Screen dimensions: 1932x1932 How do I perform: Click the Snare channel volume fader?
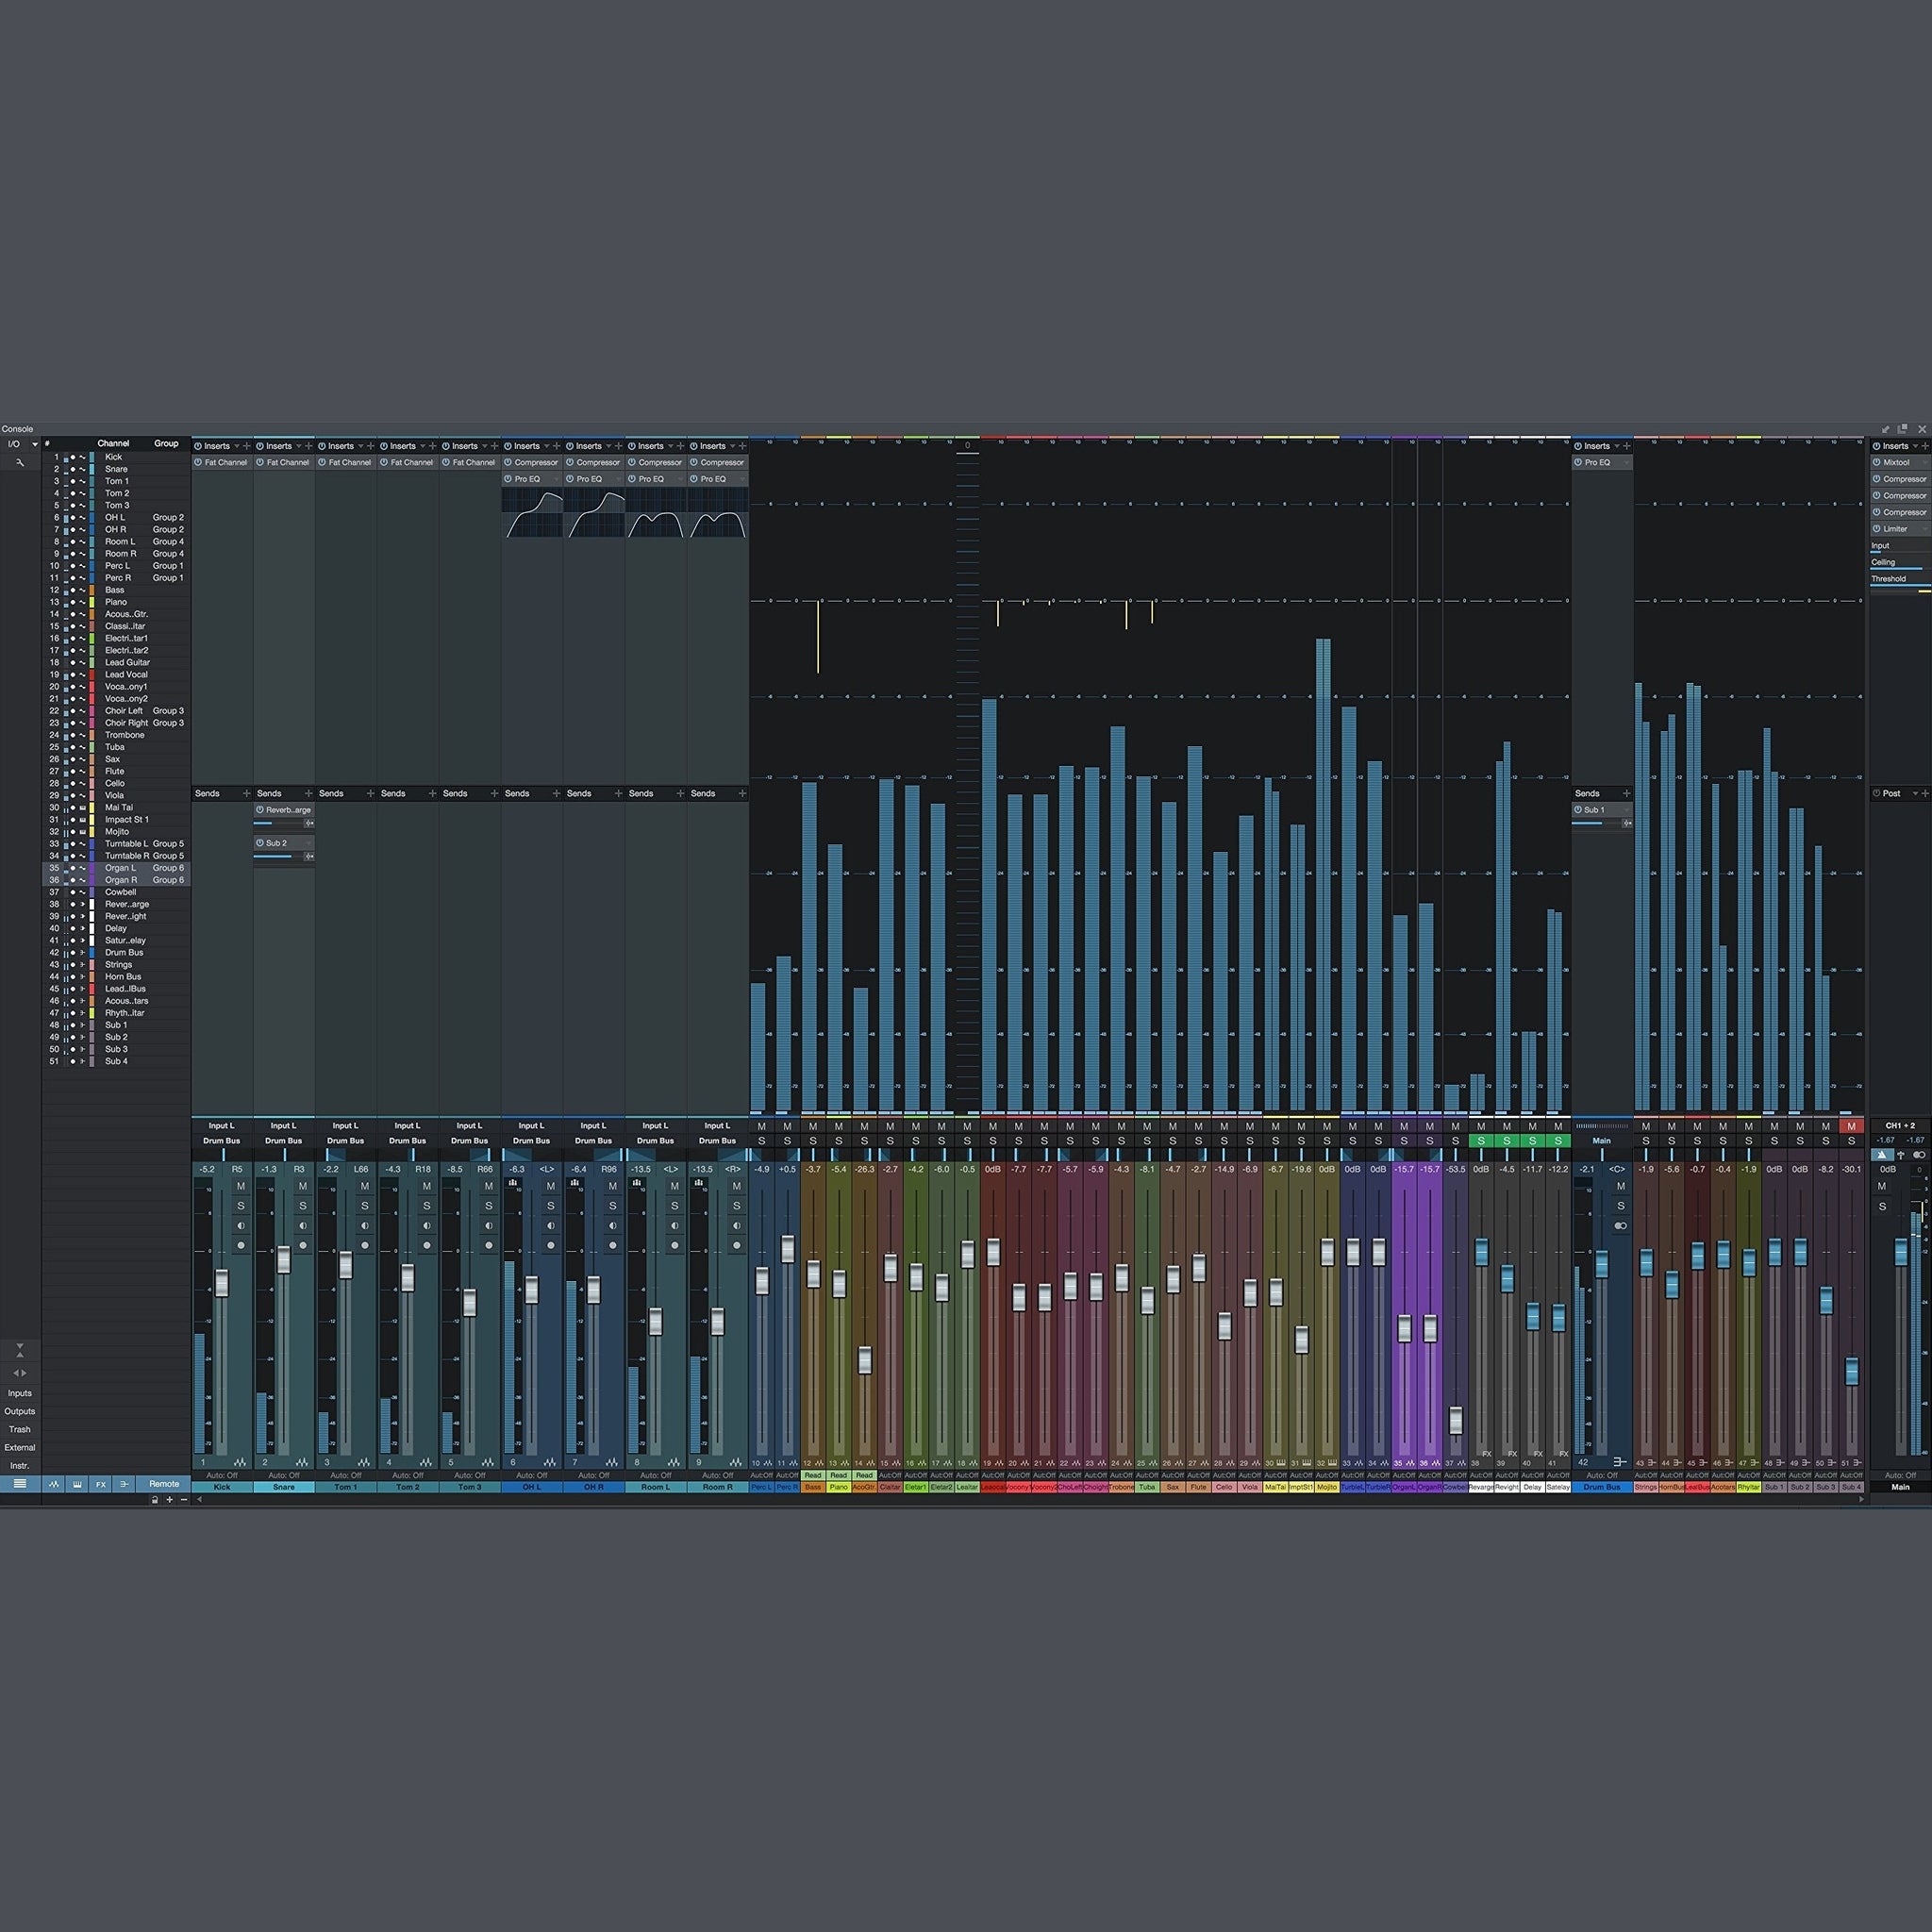point(283,1260)
